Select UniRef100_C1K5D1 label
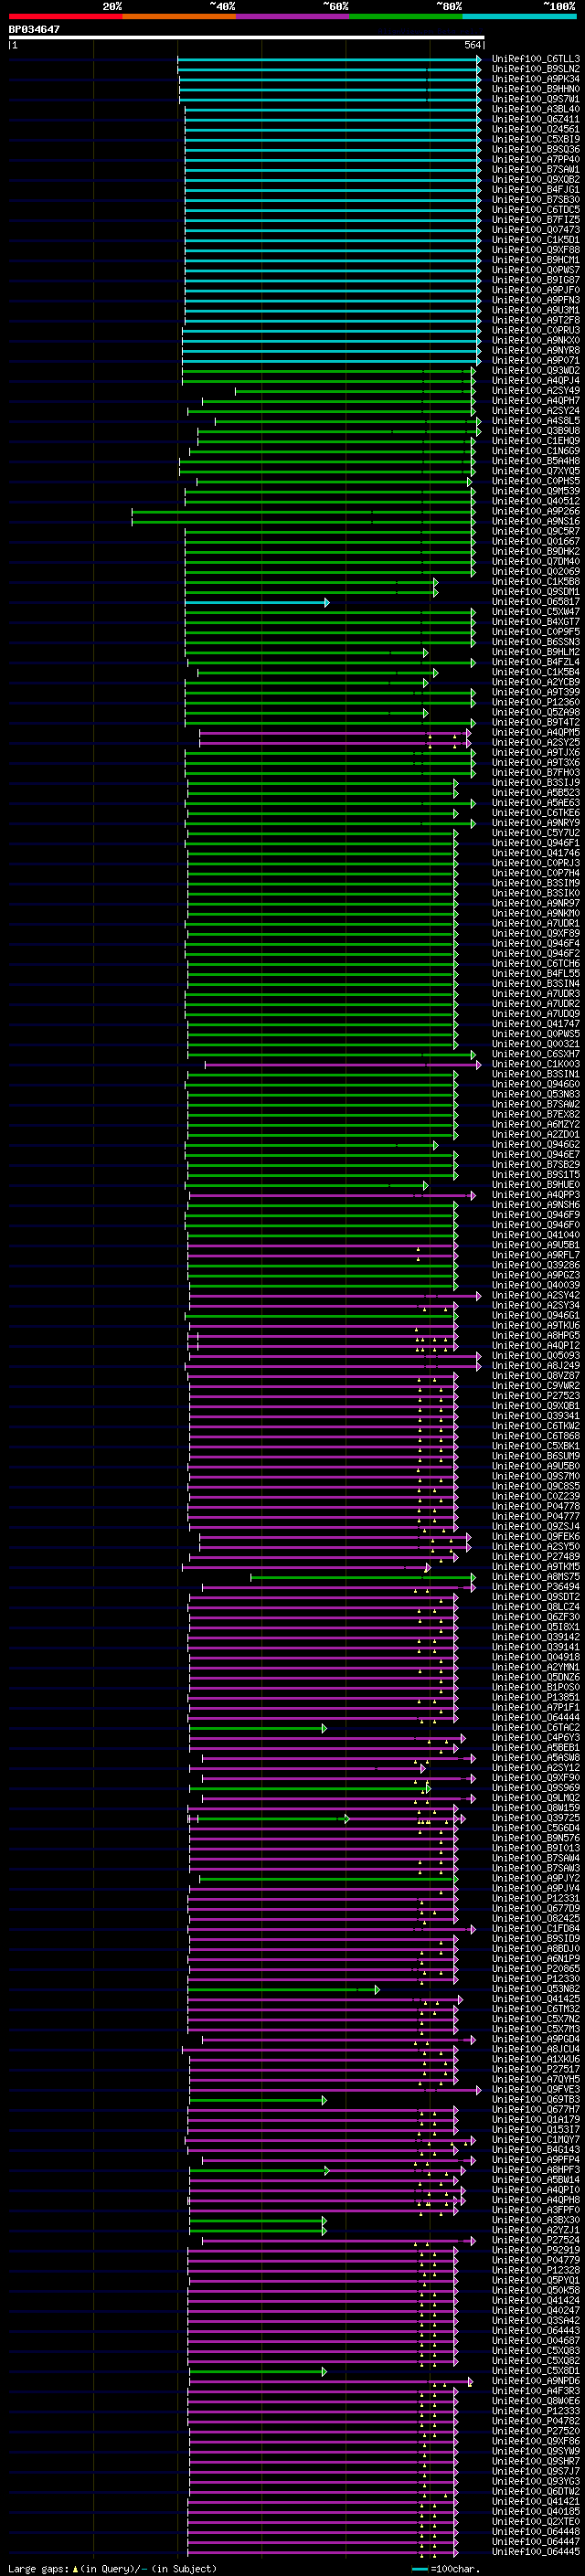Viewport: 585px width, 2576px height. (536, 240)
